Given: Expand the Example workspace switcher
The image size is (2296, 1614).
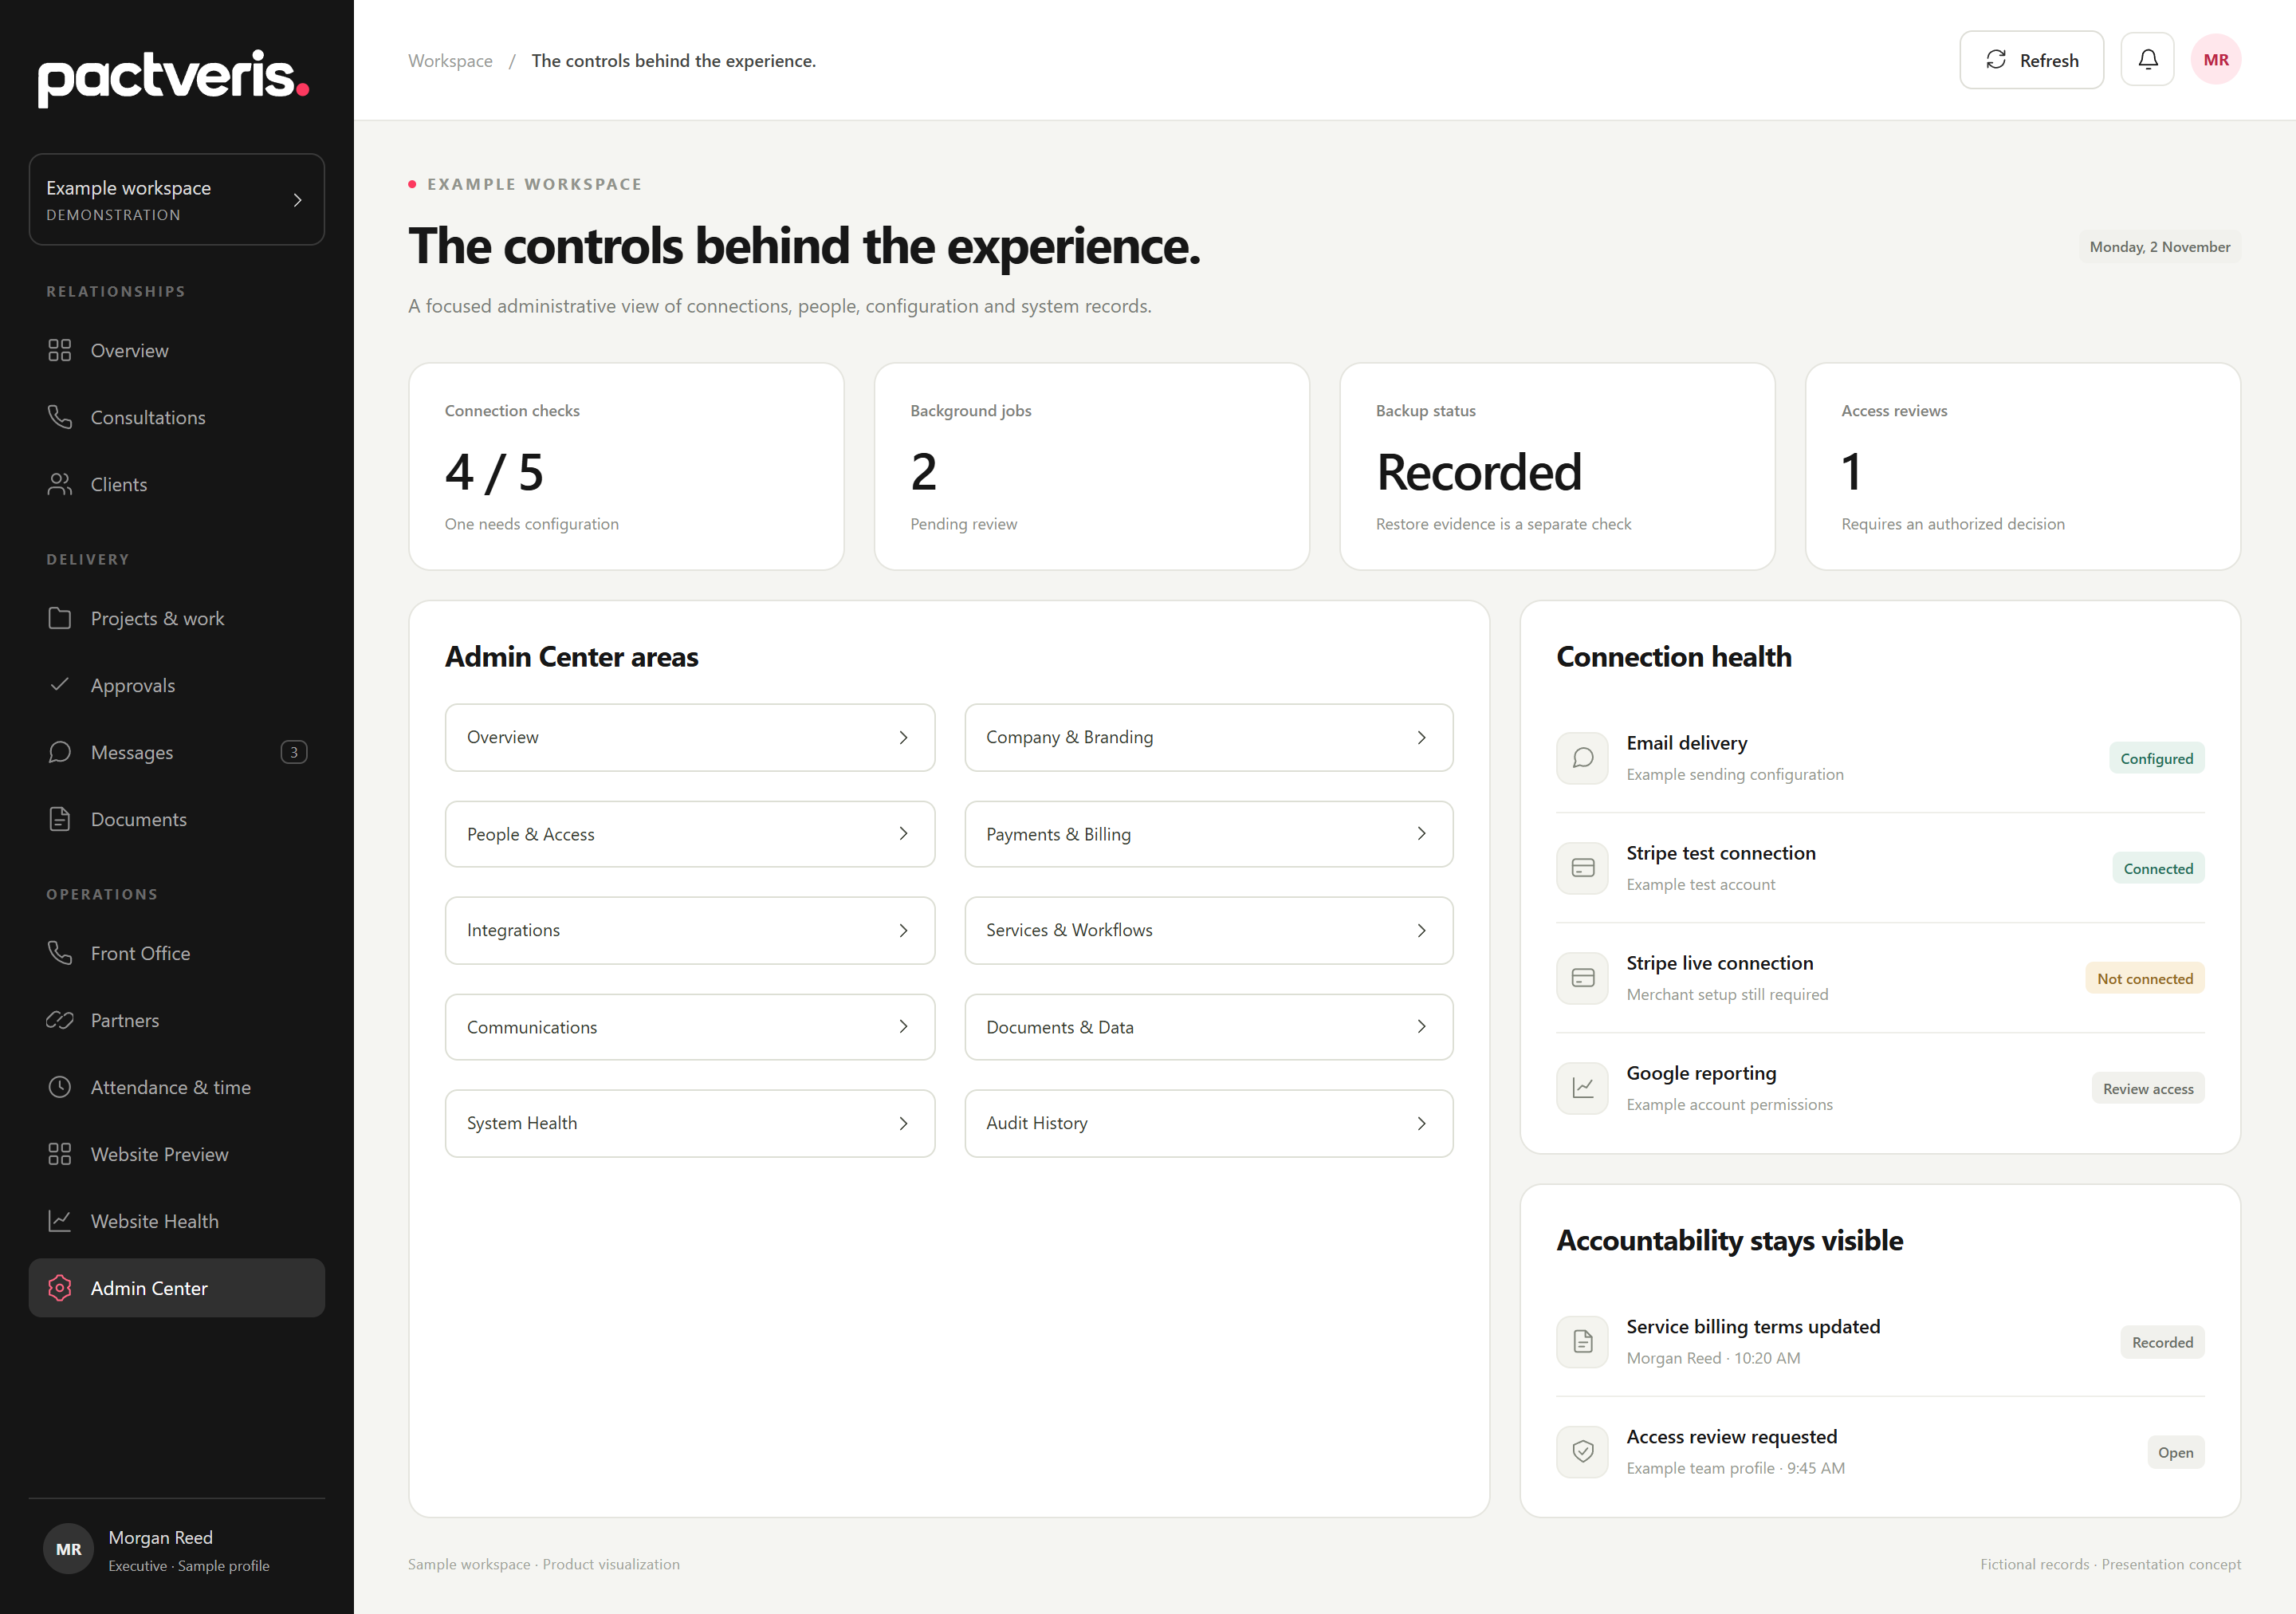Looking at the screenshot, I should (x=177, y=199).
